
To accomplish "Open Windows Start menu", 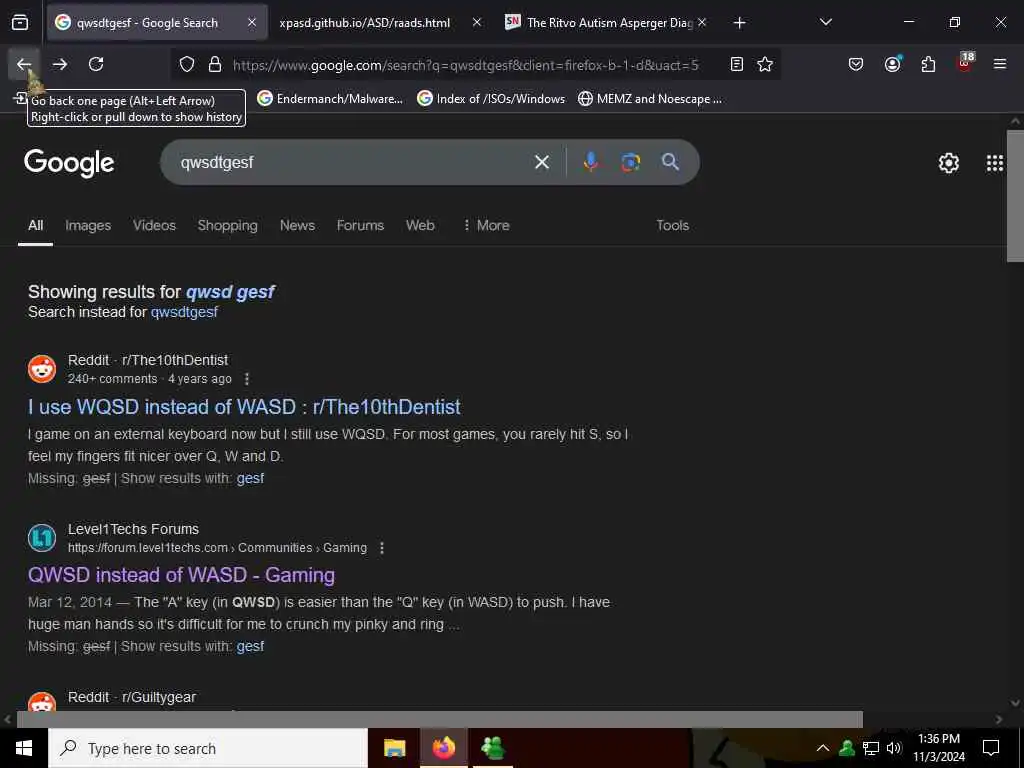I will click(24, 748).
